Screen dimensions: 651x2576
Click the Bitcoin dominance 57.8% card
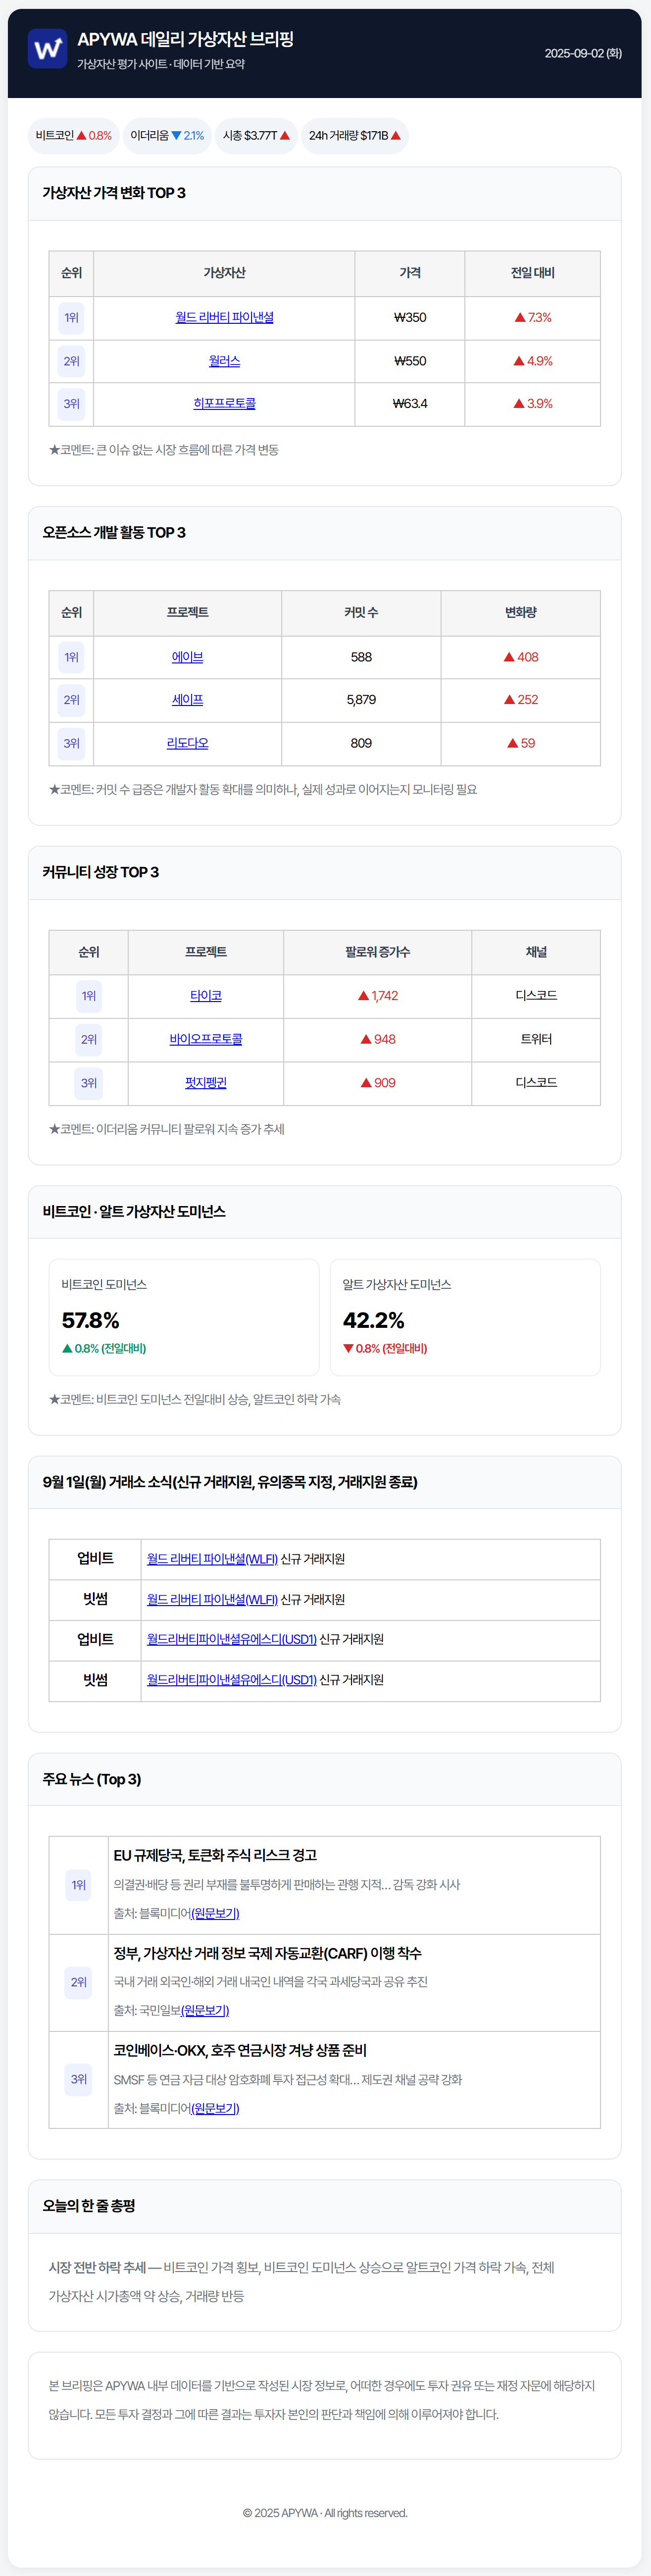pos(184,1317)
